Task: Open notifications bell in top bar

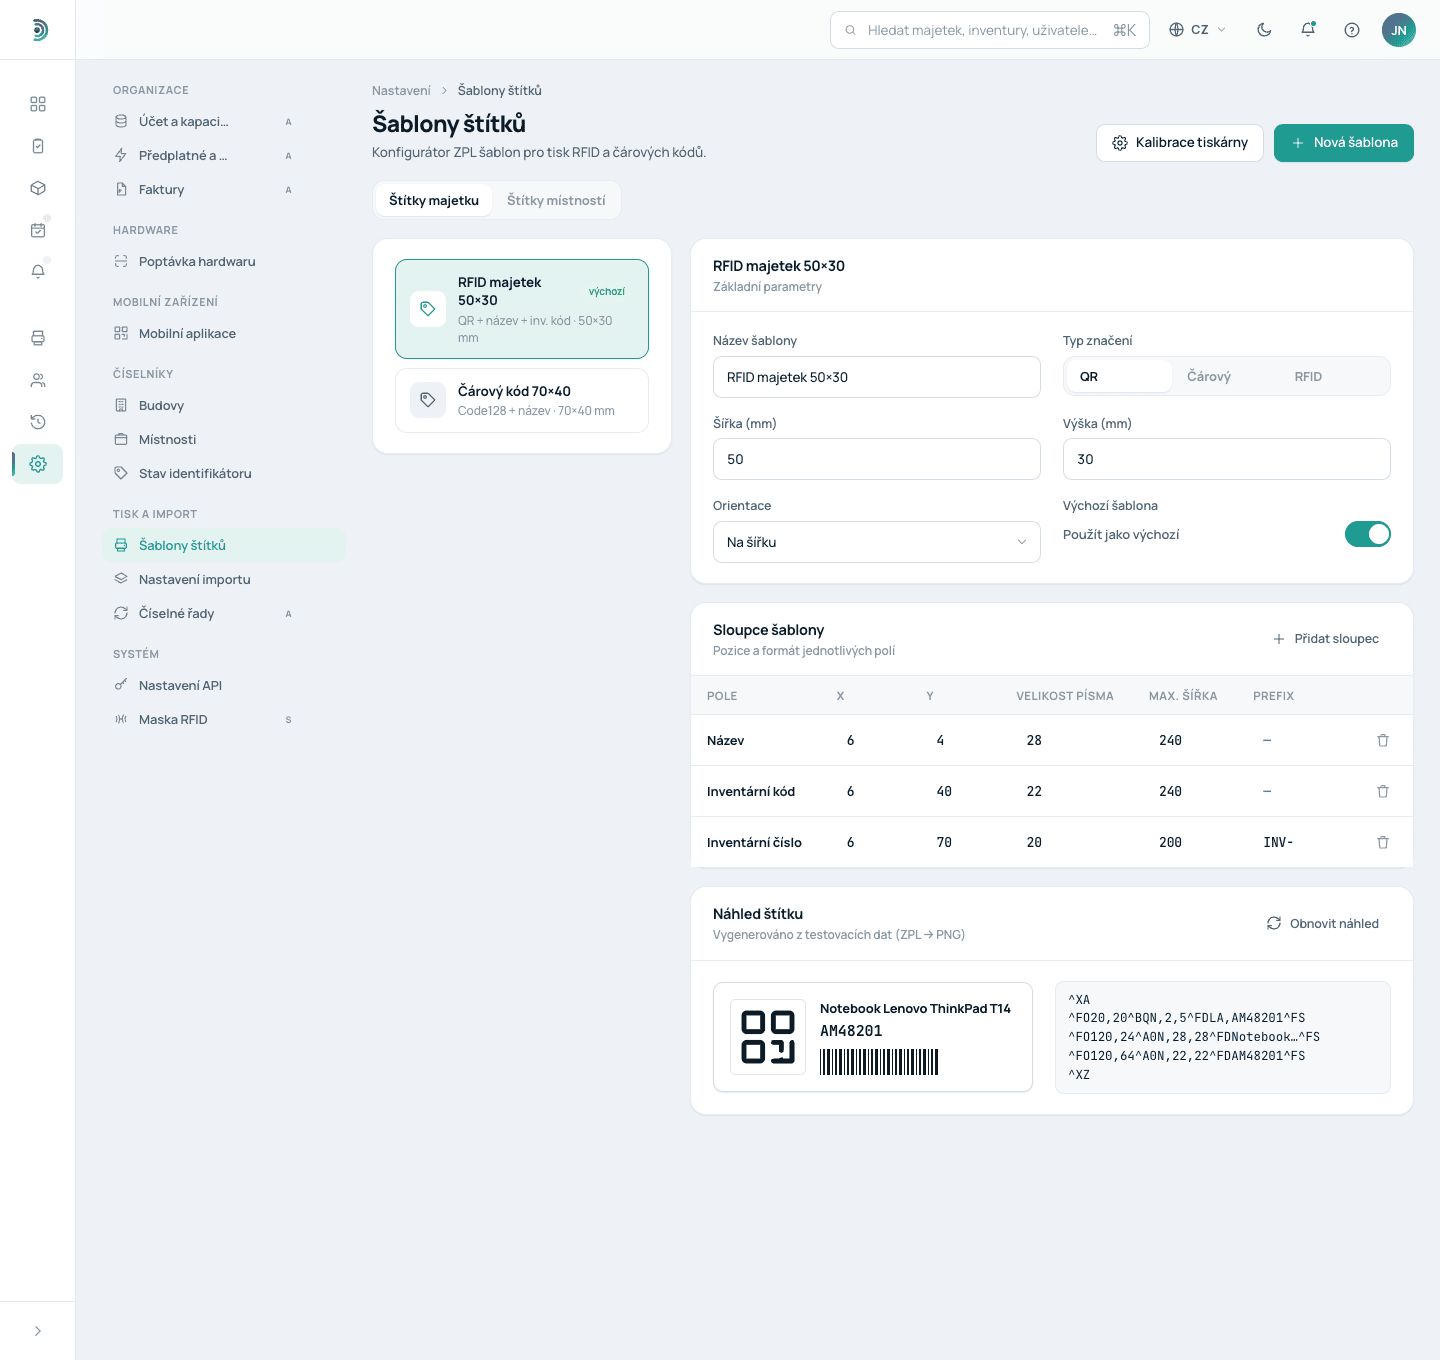Action: pyautogui.click(x=1308, y=30)
